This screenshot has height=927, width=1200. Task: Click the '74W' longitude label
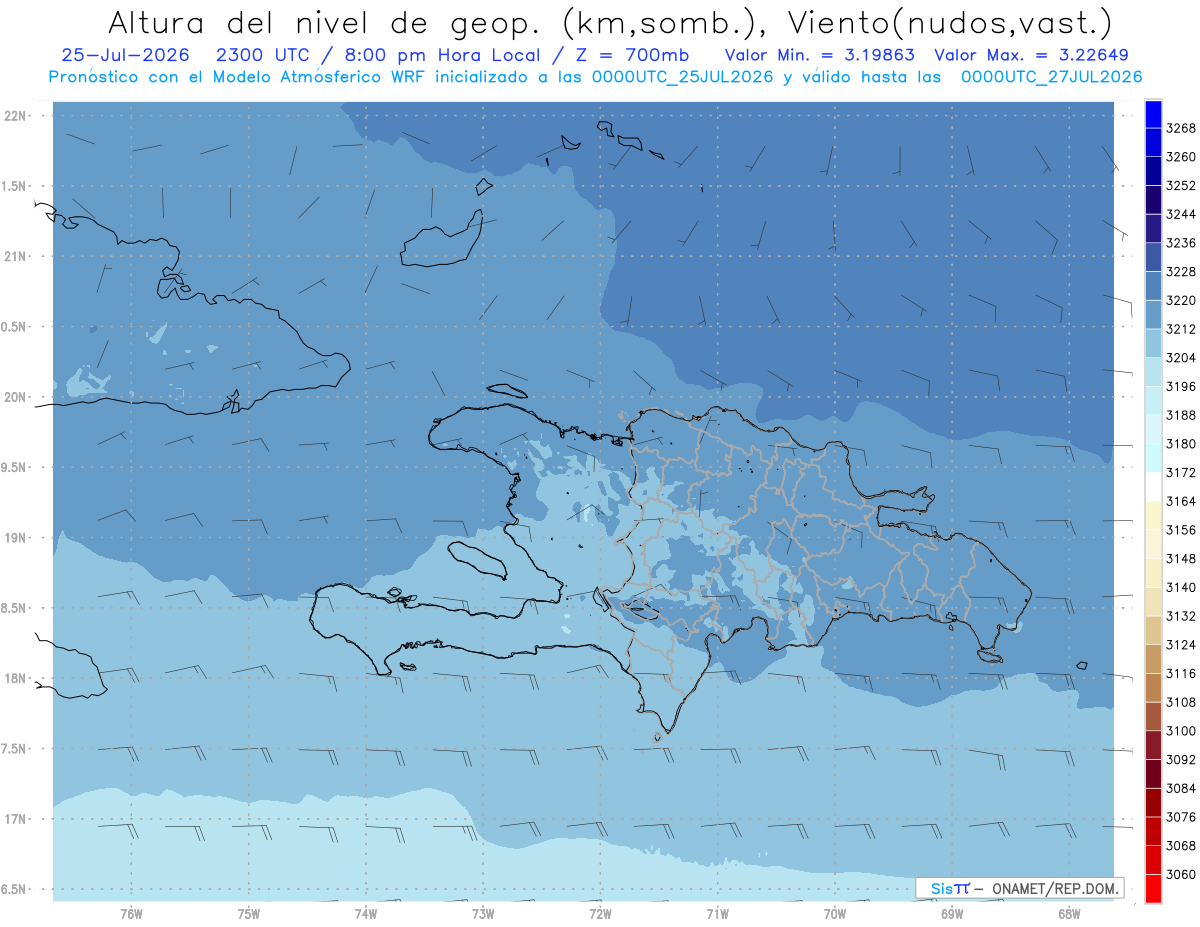366,912
